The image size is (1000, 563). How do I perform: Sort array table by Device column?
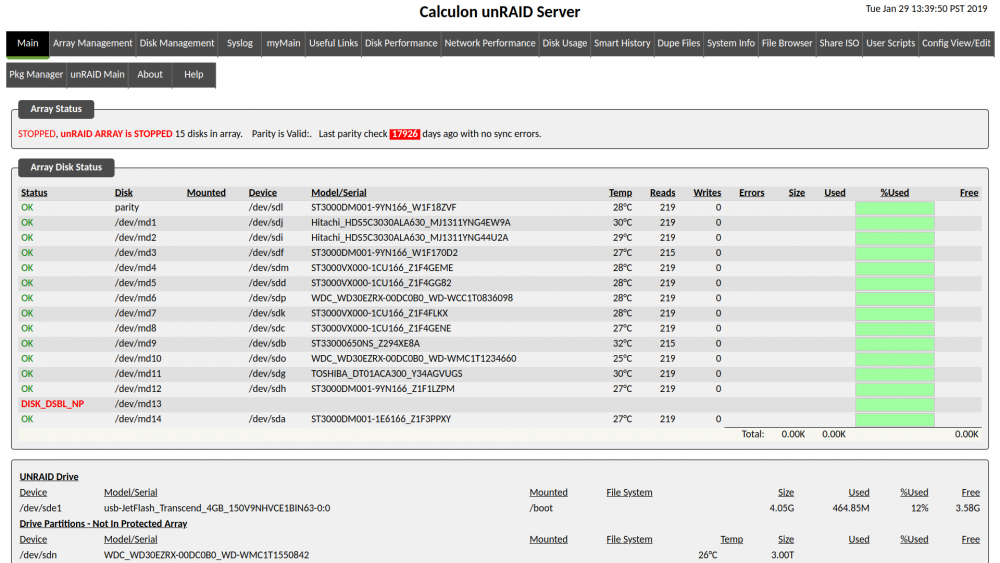click(x=263, y=193)
